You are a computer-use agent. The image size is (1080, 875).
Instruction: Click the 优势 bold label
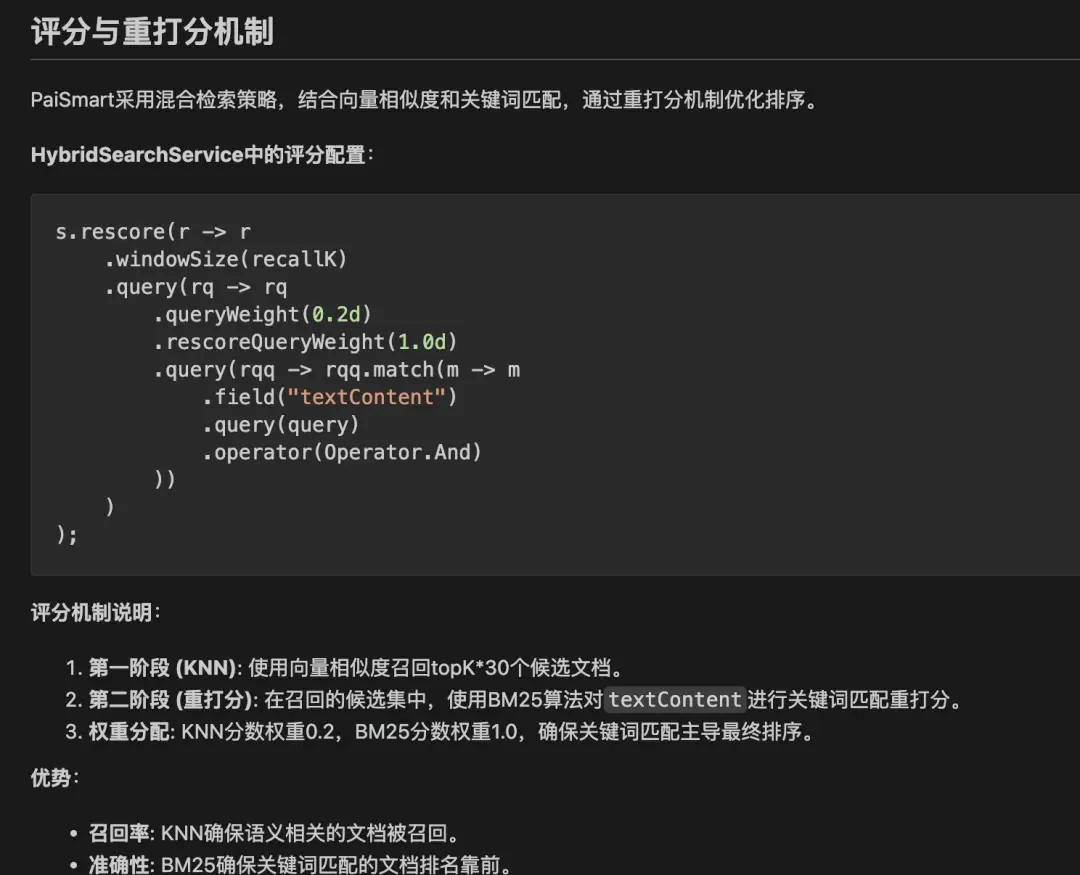pyautogui.click(x=54, y=778)
